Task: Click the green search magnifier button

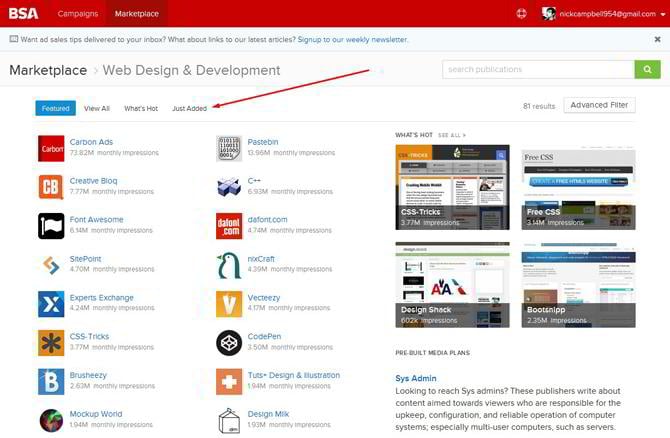Action: [x=647, y=69]
